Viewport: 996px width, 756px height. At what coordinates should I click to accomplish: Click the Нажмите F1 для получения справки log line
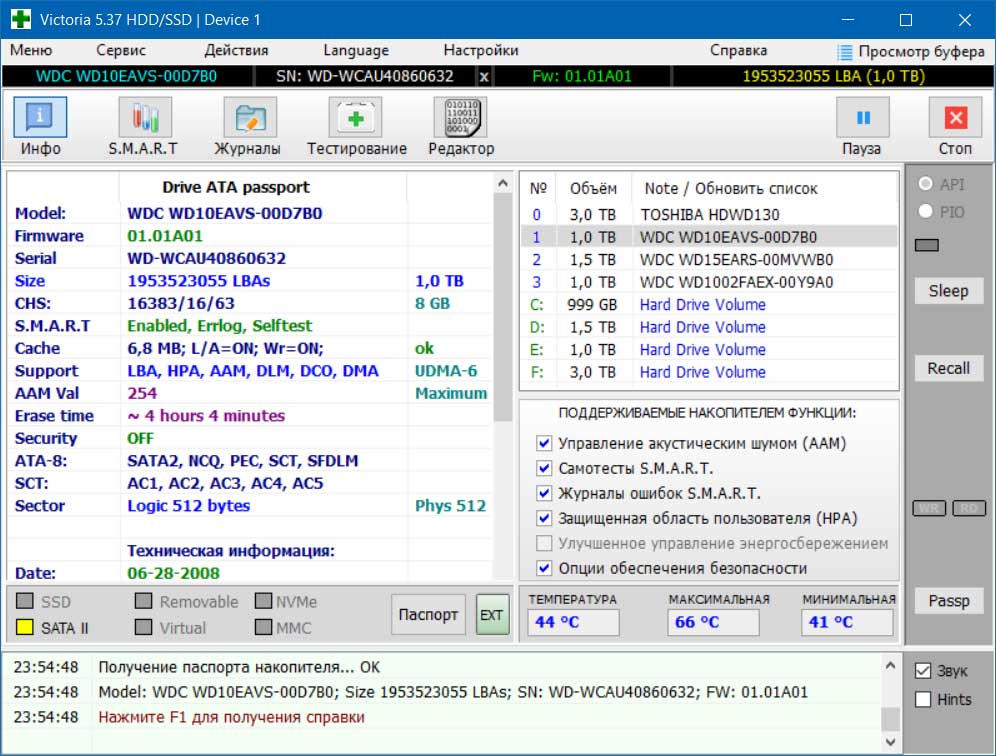pos(231,717)
